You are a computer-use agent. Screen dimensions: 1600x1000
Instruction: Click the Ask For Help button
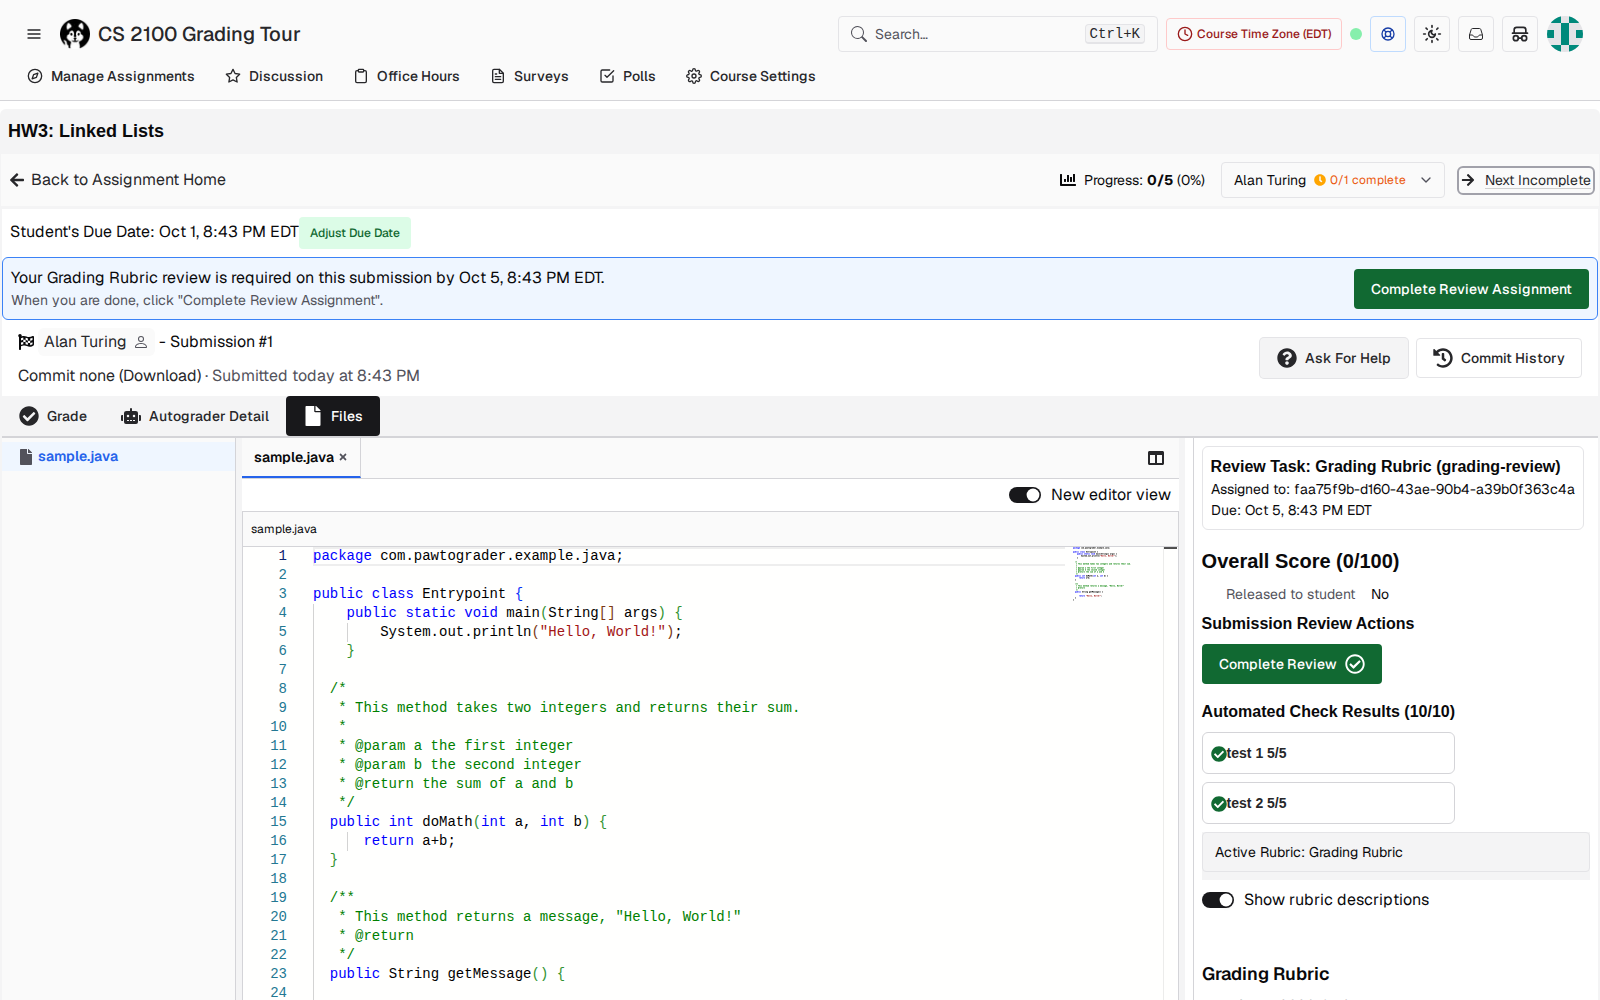1333,358
